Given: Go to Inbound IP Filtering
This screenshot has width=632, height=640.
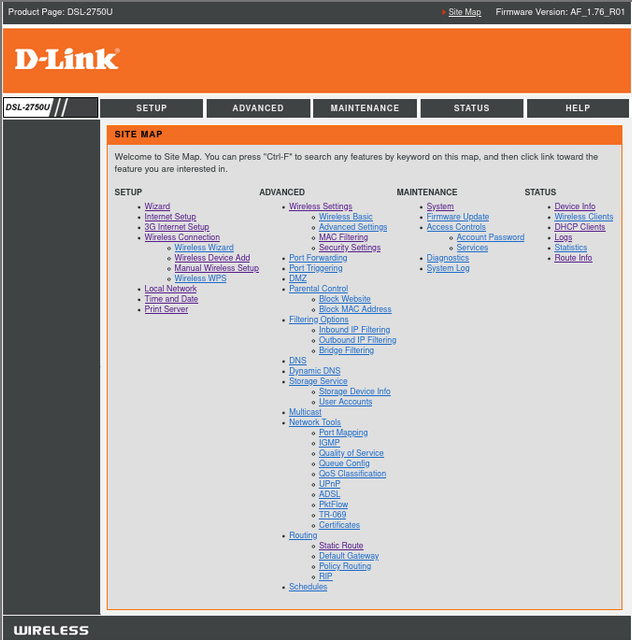Looking at the screenshot, I should click(x=354, y=330).
